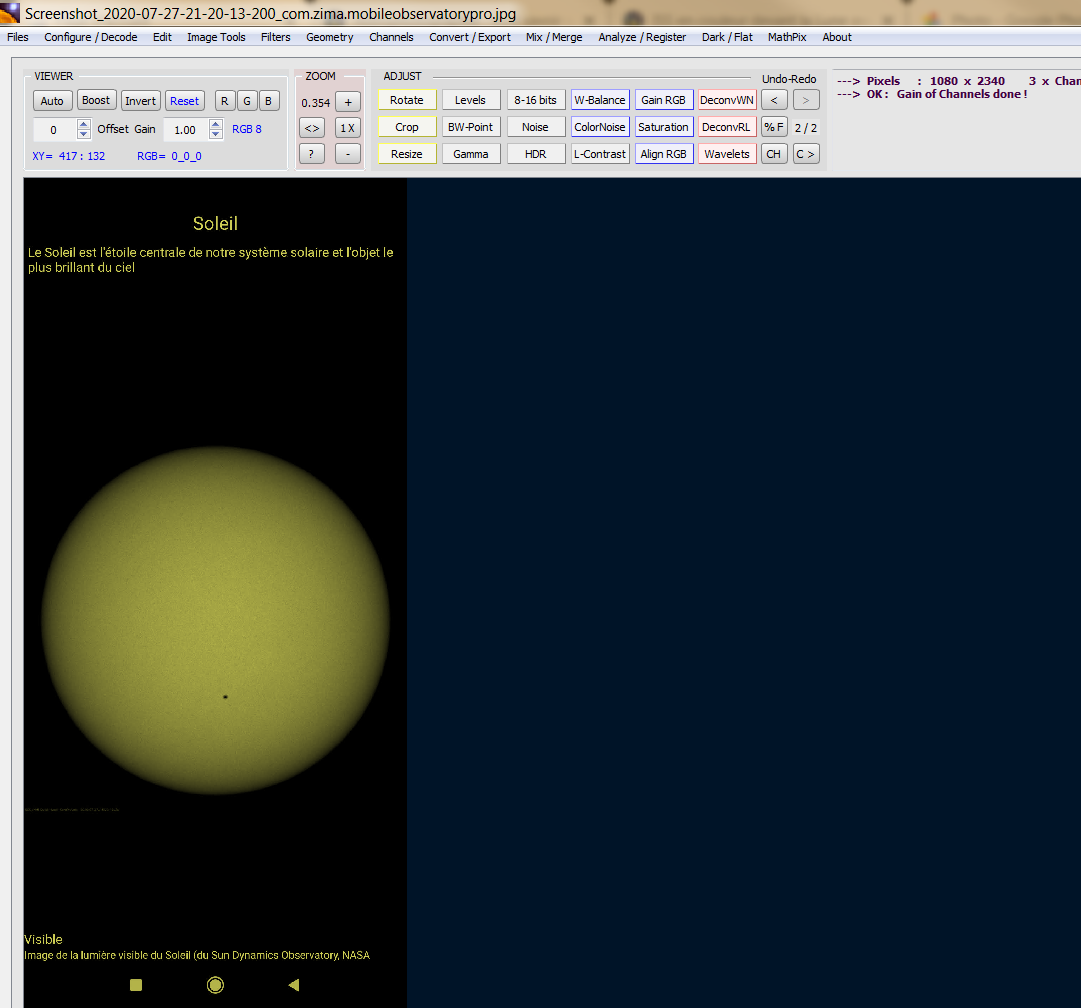Decrease Gain with down arrow
This screenshot has height=1008, width=1081.
click(x=216, y=134)
